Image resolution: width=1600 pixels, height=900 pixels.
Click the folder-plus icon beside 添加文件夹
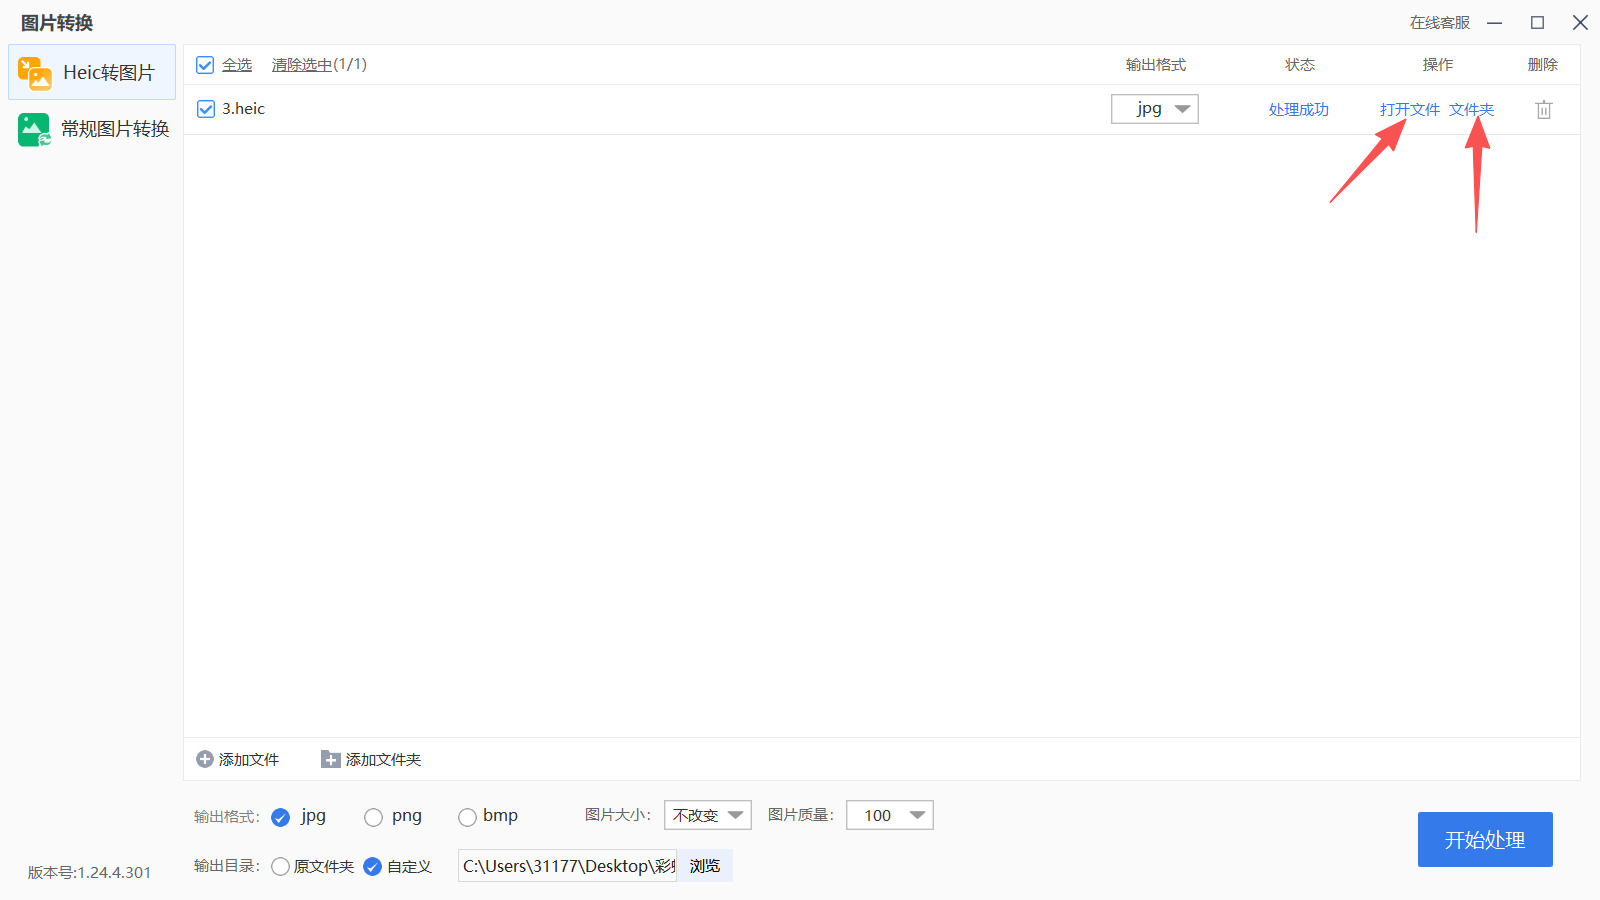(x=331, y=760)
